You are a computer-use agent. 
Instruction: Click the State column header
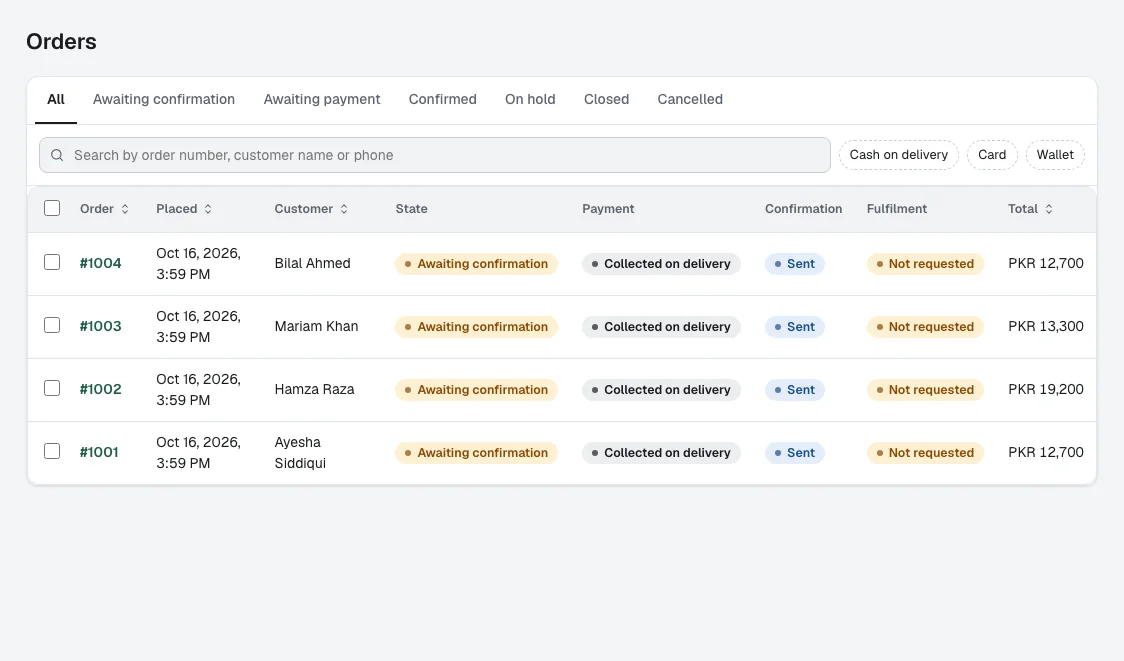411,209
